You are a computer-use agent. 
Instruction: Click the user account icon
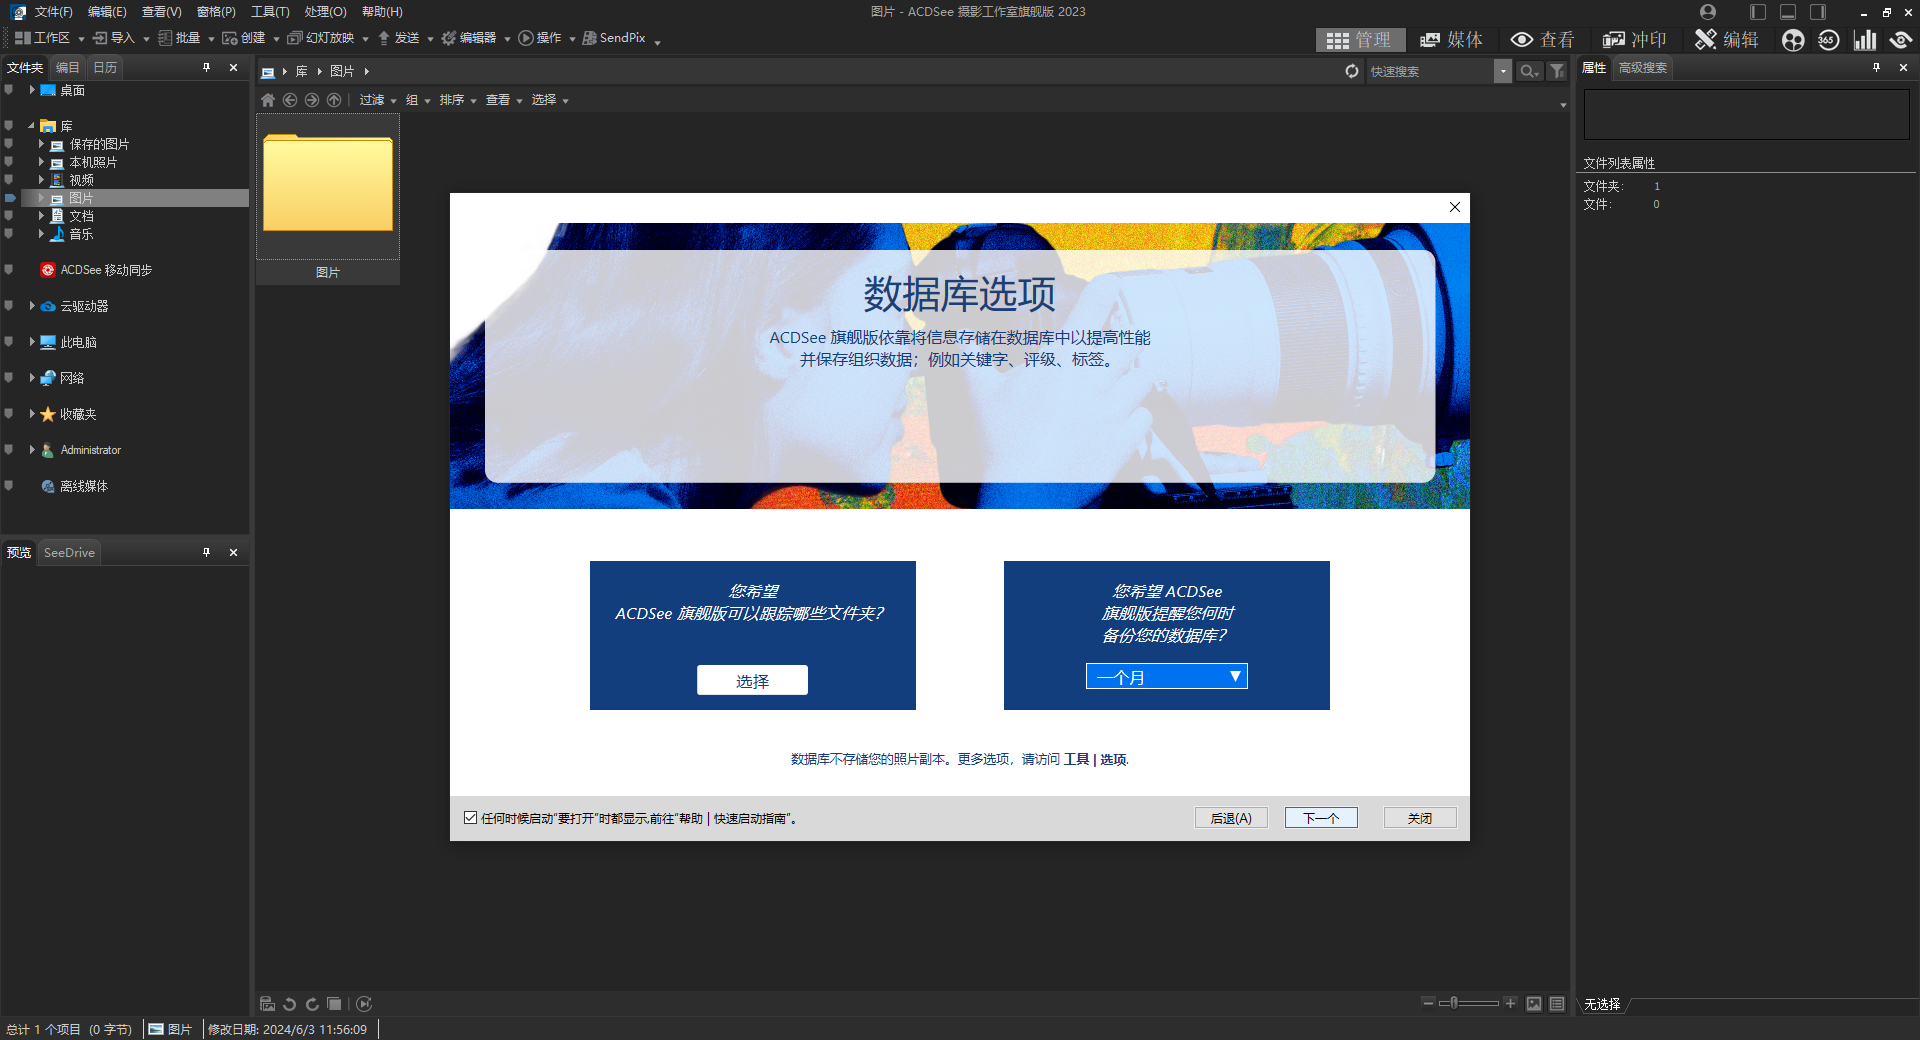(x=1708, y=12)
